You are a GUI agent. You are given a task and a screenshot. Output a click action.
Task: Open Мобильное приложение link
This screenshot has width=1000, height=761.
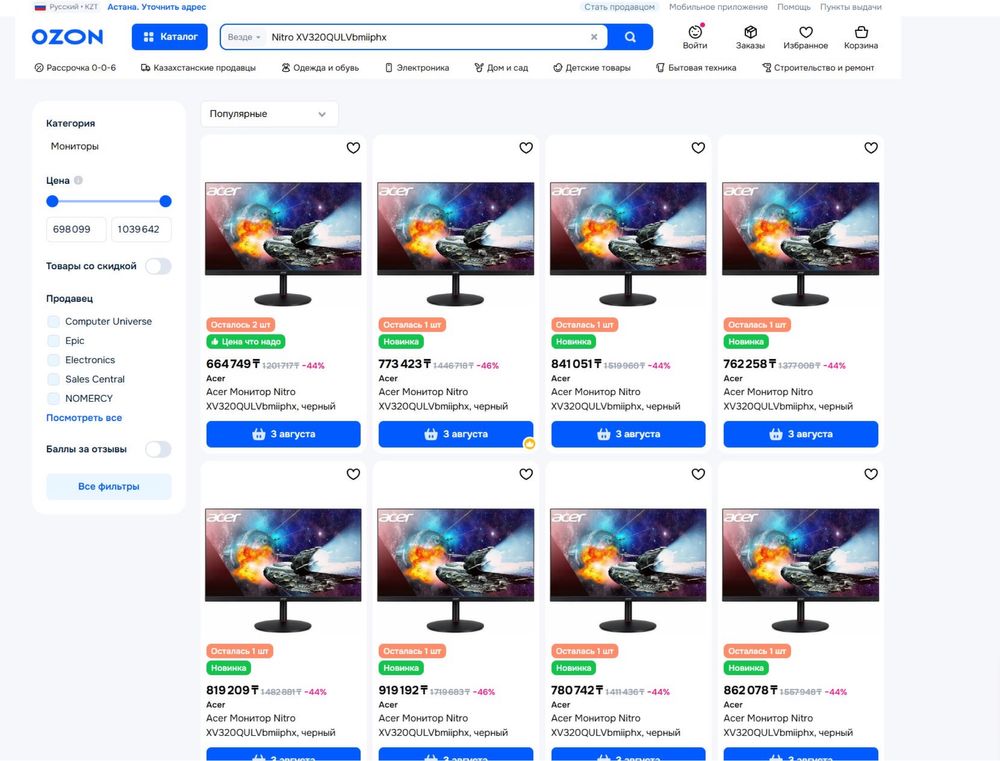tap(718, 7)
